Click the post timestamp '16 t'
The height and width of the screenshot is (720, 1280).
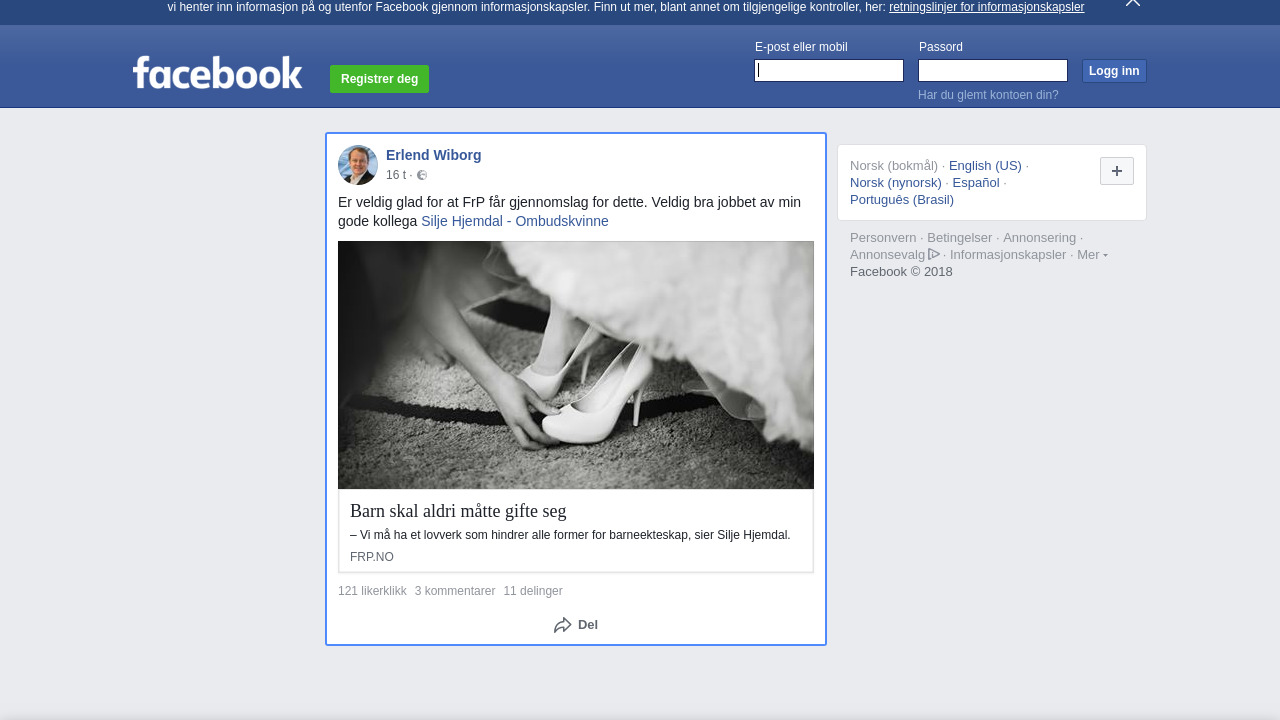pyautogui.click(x=396, y=175)
